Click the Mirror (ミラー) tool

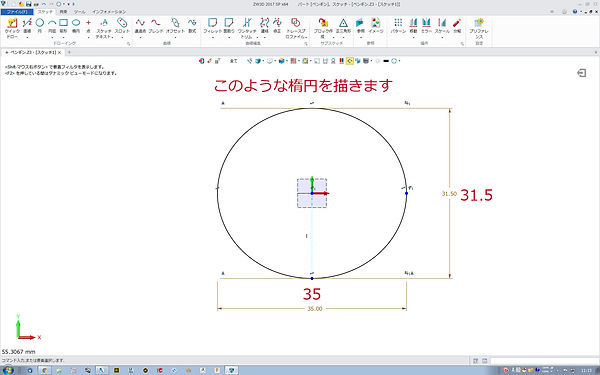426,26
